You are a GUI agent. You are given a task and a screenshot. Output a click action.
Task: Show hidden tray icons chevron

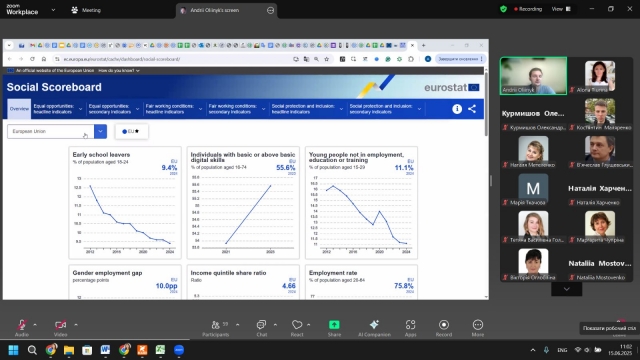tap(533, 350)
